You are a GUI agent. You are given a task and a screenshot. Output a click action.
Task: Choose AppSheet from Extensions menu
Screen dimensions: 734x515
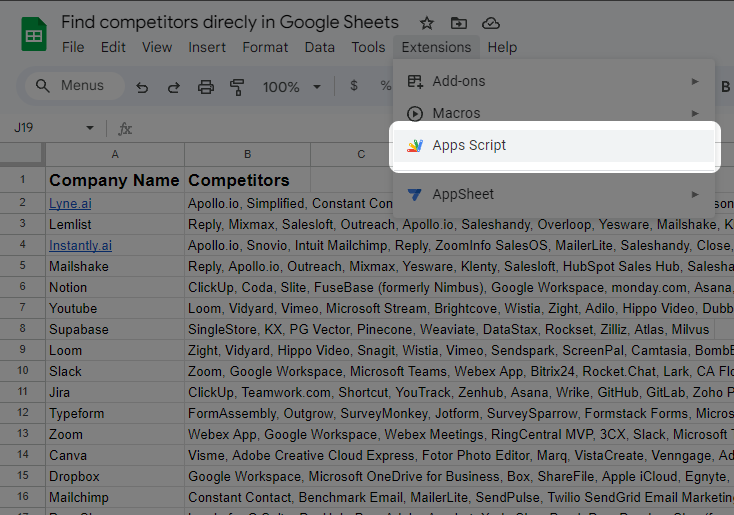click(554, 194)
